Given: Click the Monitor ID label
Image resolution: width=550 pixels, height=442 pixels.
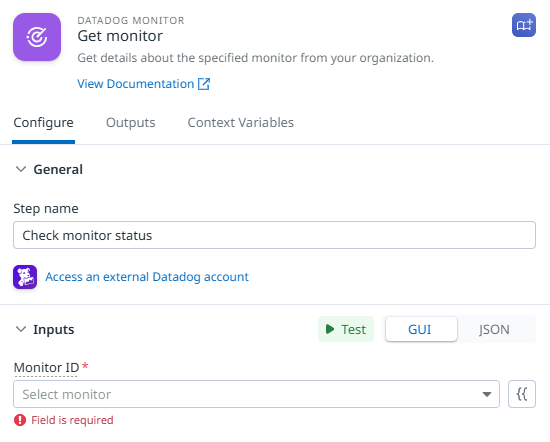Looking at the screenshot, I should click(x=46, y=368).
